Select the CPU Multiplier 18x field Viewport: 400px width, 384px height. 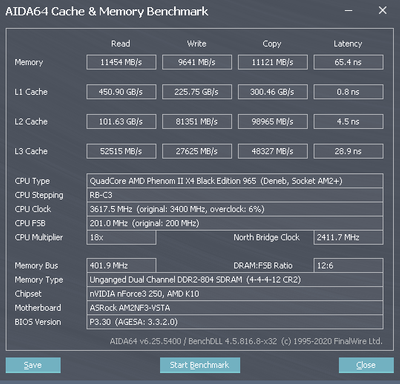(121, 237)
